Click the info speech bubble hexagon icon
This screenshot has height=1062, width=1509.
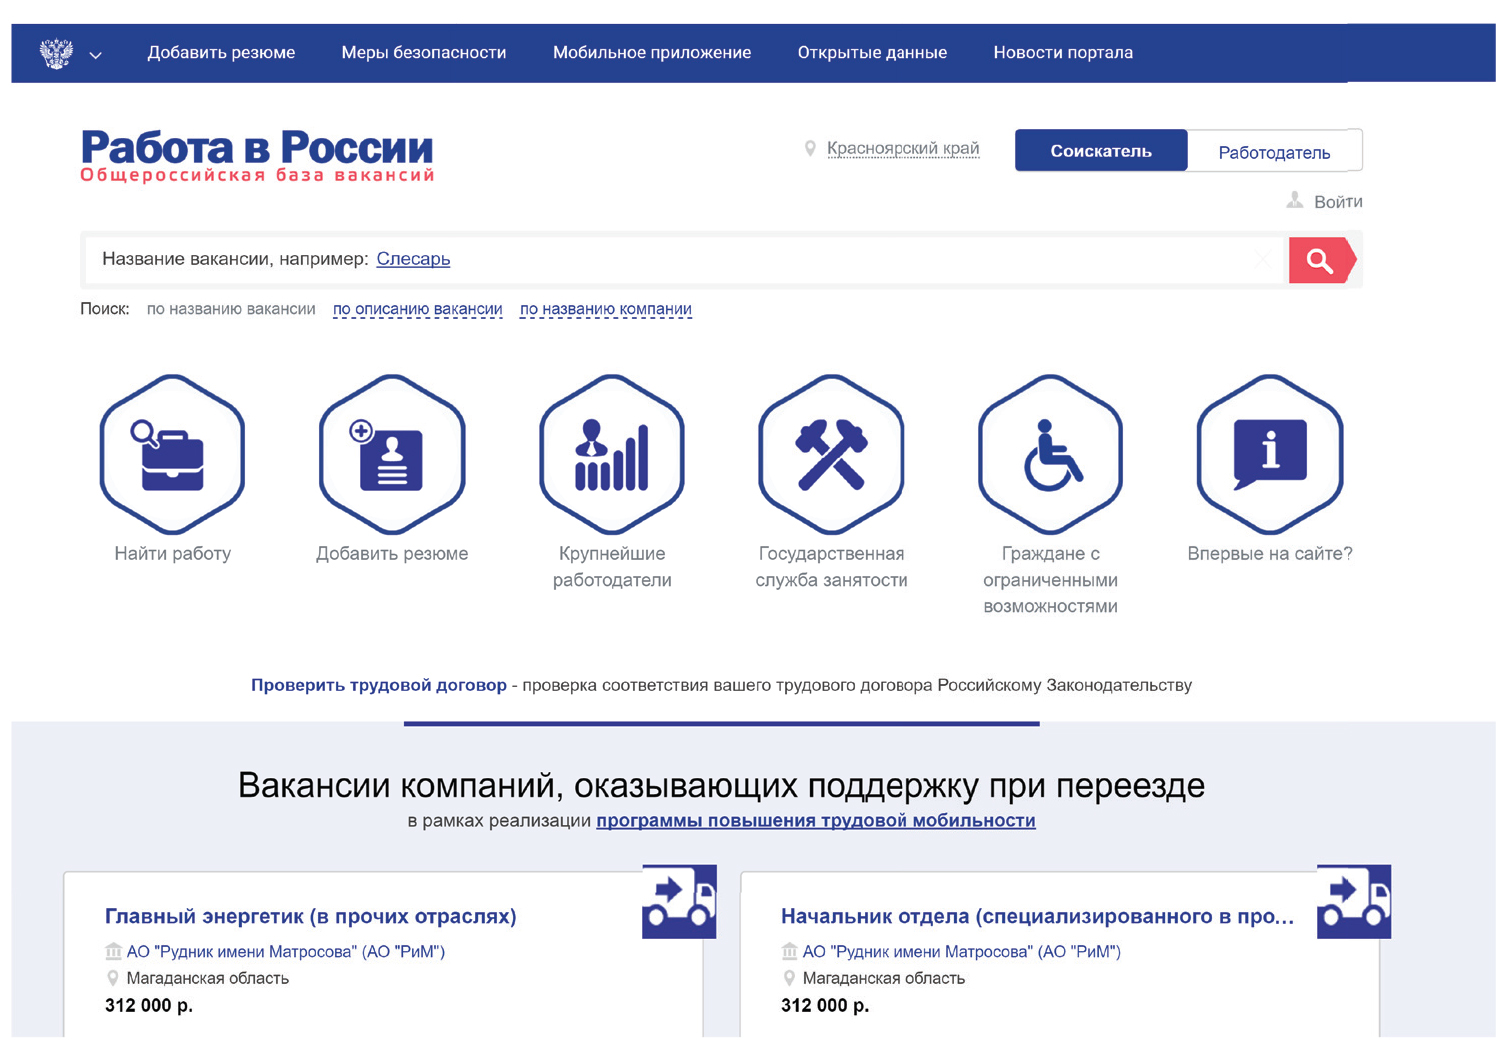1270,454
